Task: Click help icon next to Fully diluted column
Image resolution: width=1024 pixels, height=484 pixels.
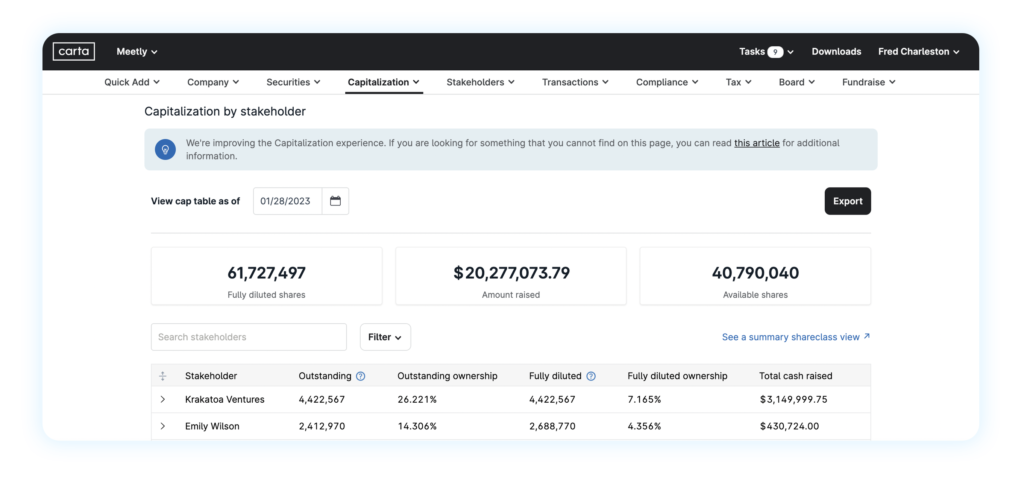Action: [590, 376]
